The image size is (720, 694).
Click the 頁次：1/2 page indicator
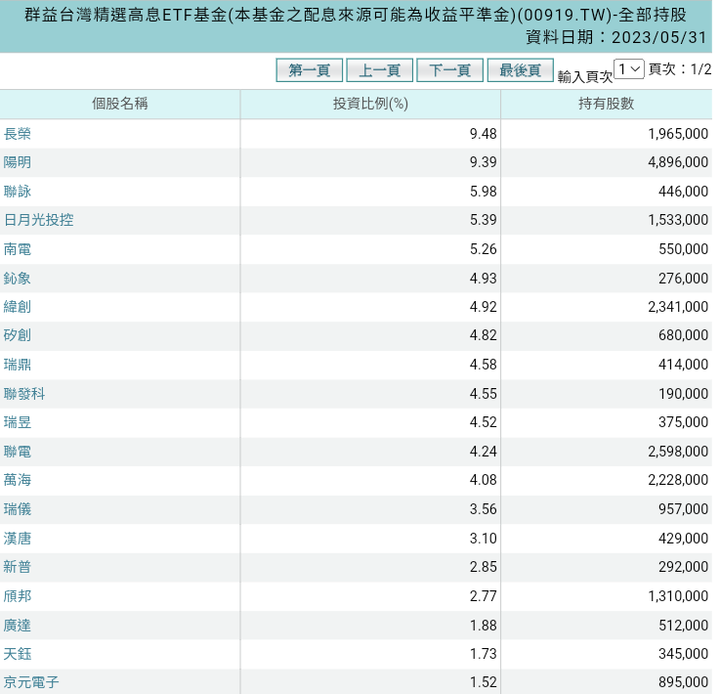[x=680, y=69]
